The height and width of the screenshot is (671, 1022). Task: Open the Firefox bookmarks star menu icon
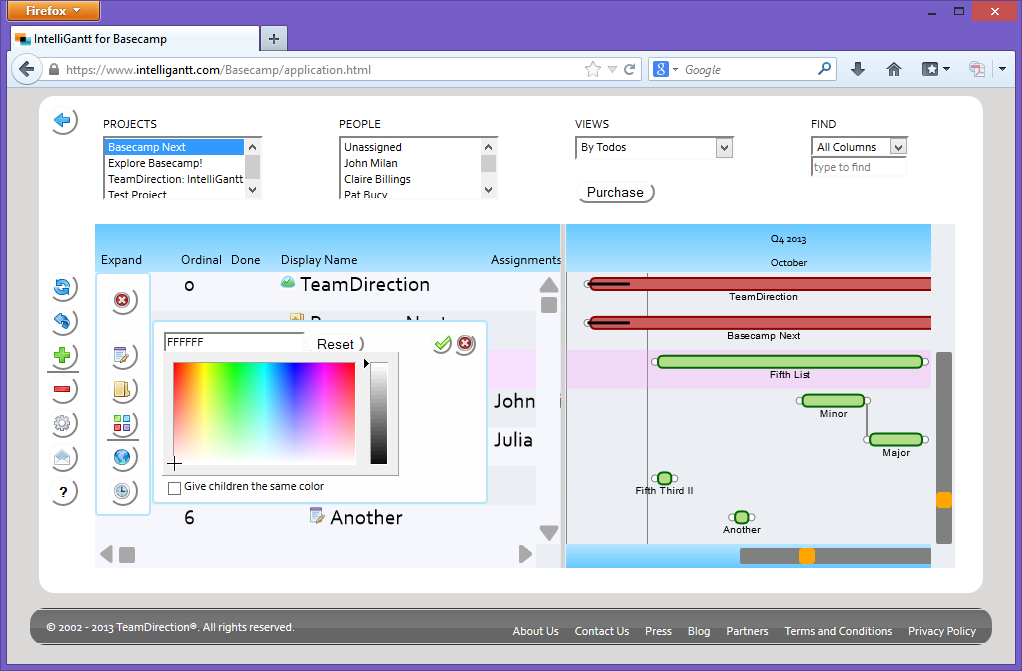click(935, 69)
